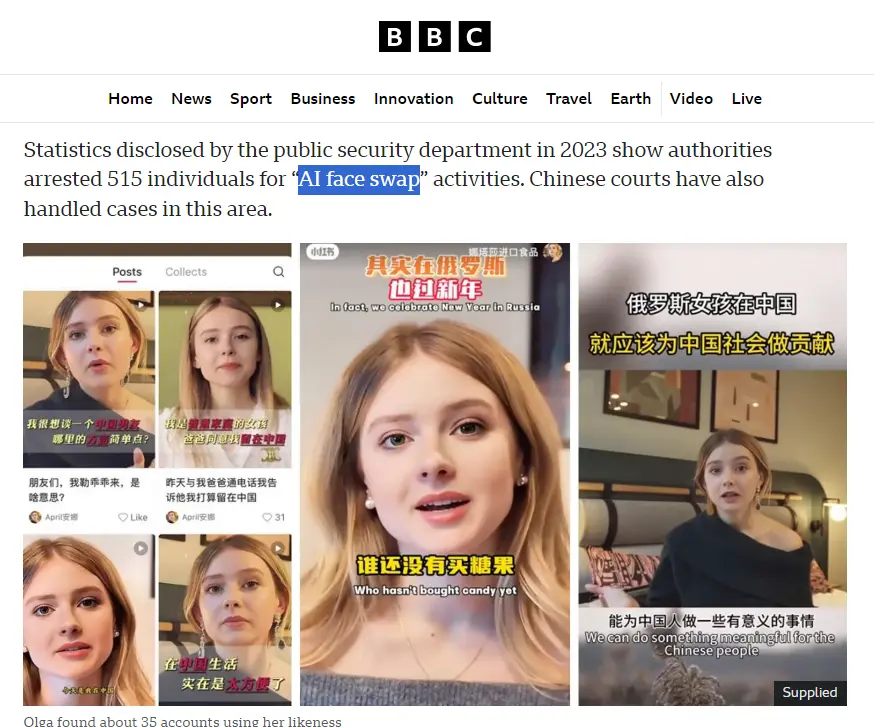This screenshot has height=727, width=874.
Task: Navigate to the Business section
Action: pyautogui.click(x=323, y=99)
